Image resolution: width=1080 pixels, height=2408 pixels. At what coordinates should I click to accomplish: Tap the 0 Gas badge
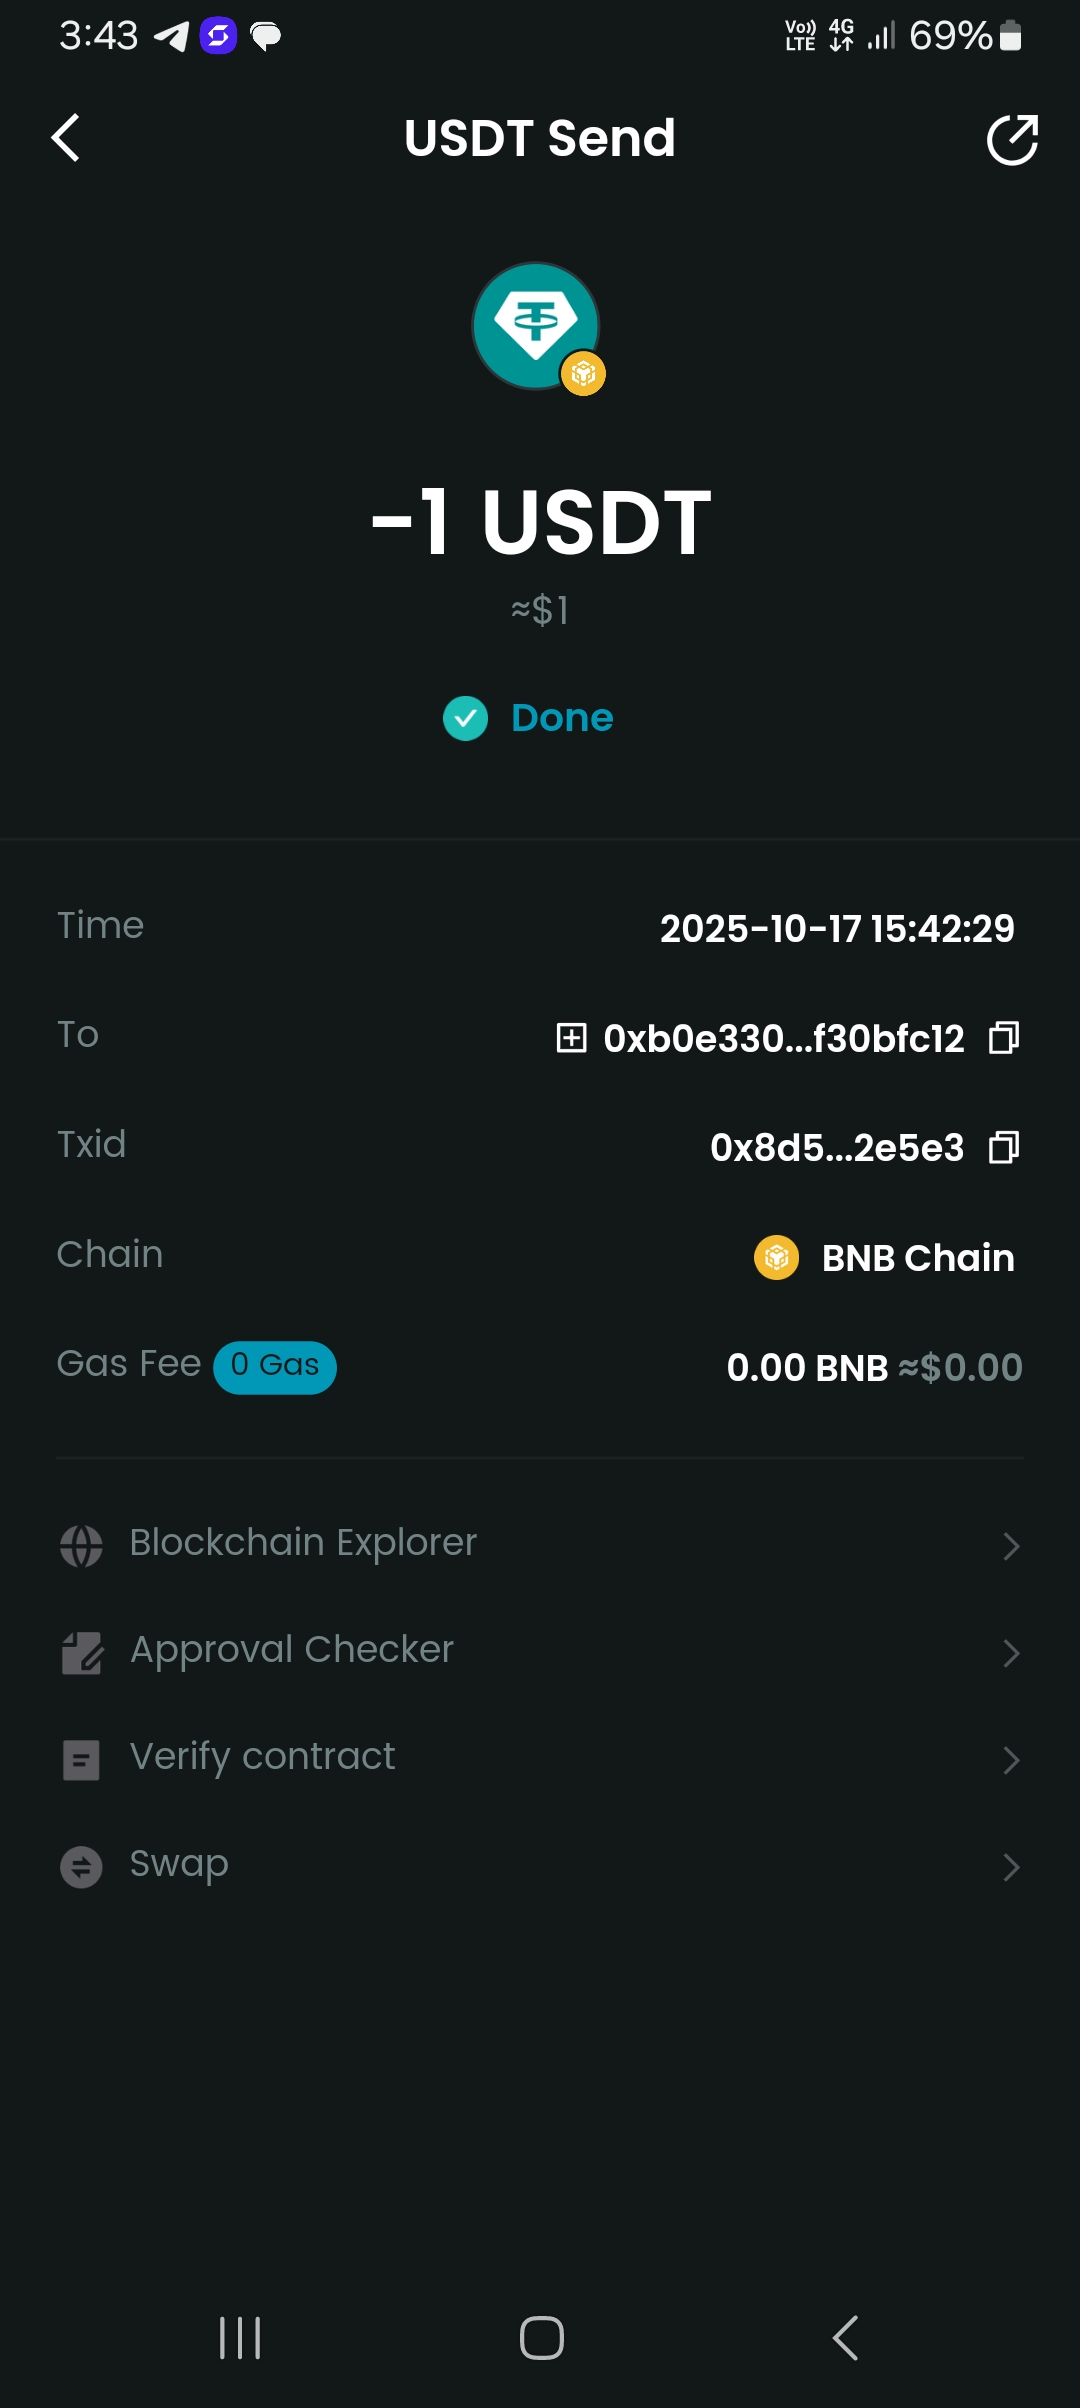coord(275,1366)
